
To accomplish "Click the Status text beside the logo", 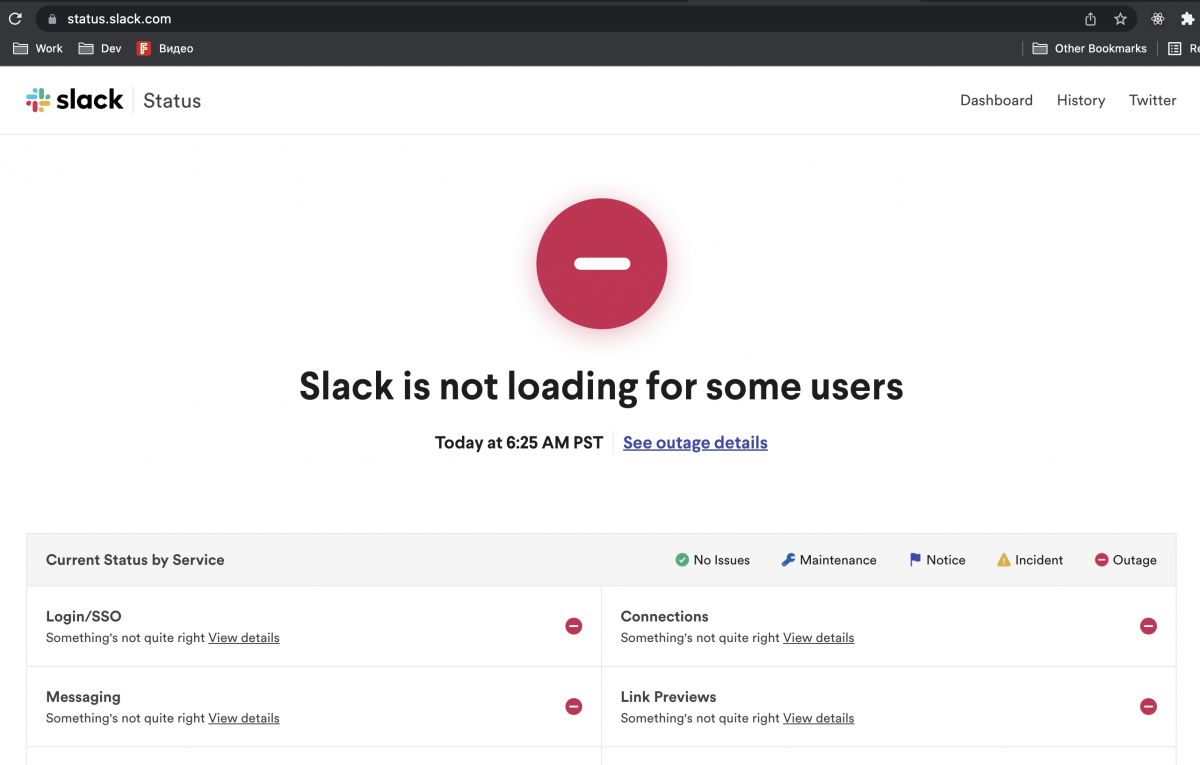I will coord(172,100).
